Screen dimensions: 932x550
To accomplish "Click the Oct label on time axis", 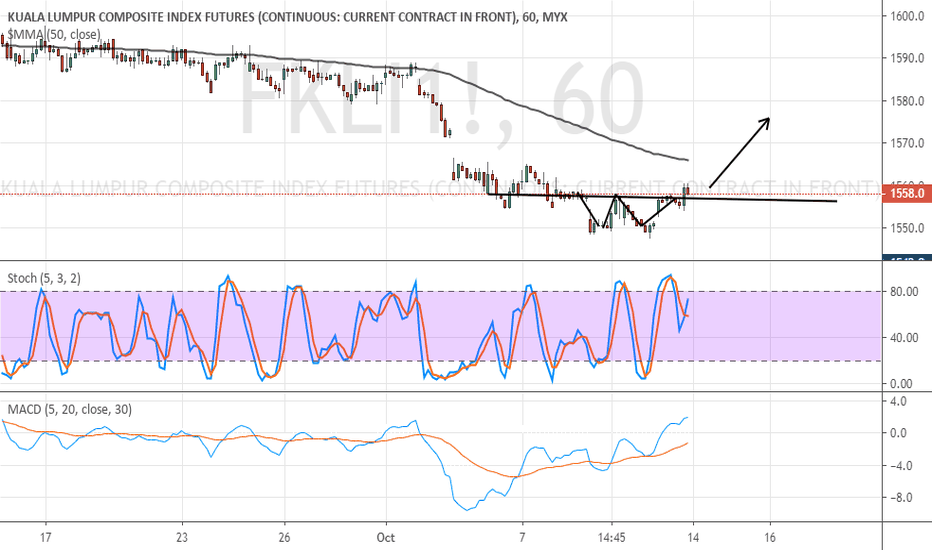I will tap(386, 538).
